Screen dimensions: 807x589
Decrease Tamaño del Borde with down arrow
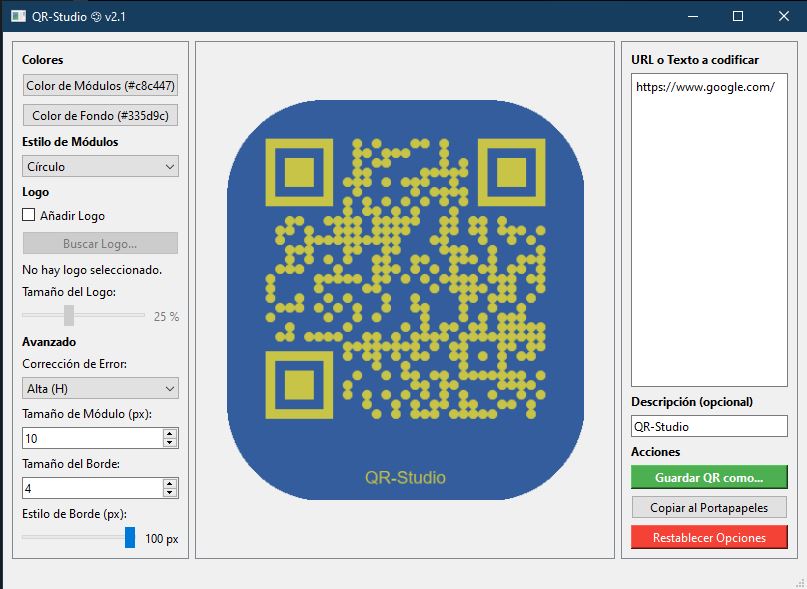coord(170,493)
